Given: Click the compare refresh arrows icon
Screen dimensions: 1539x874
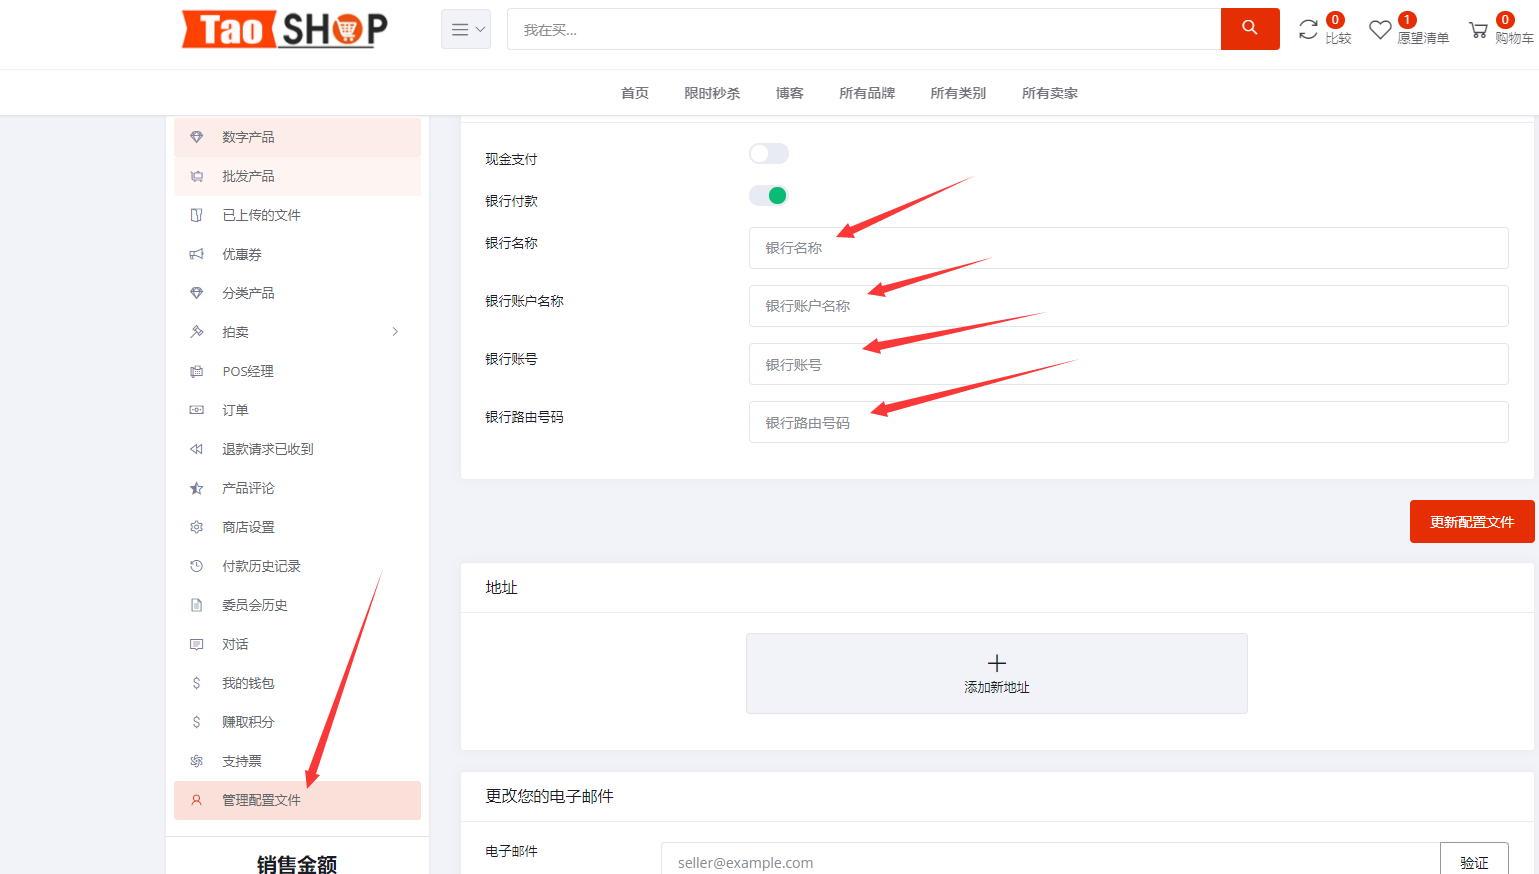Looking at the screenshot, I should tap(1308, 30).
